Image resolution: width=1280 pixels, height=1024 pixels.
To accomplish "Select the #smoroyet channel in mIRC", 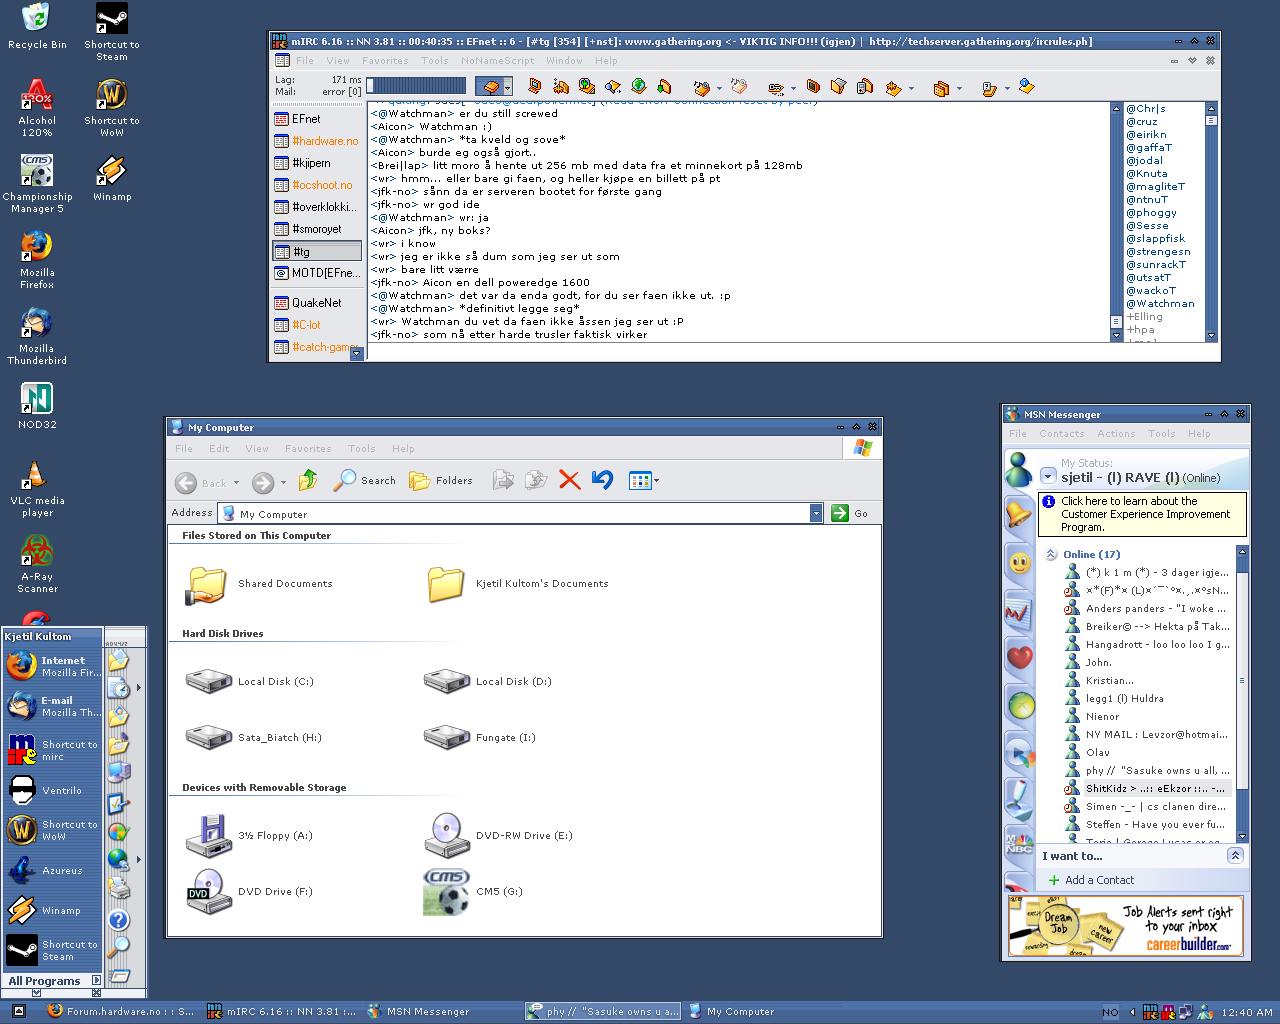I will tap(317, 229).
